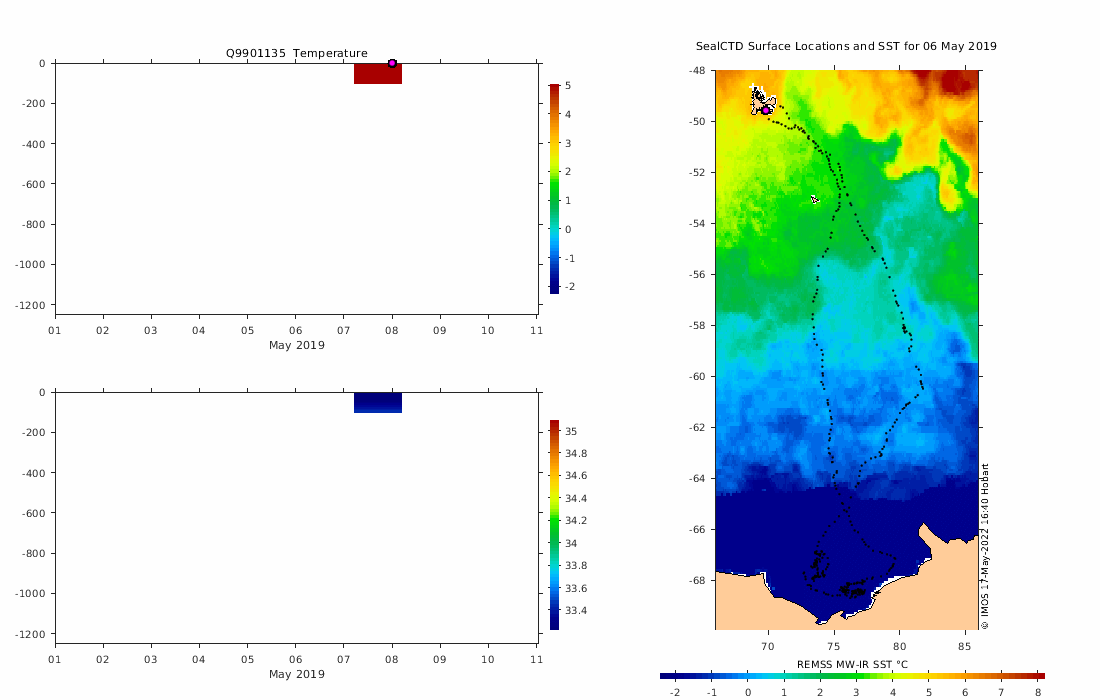Click the '33.8' tick on salinity colorbar

click(576, 565)
